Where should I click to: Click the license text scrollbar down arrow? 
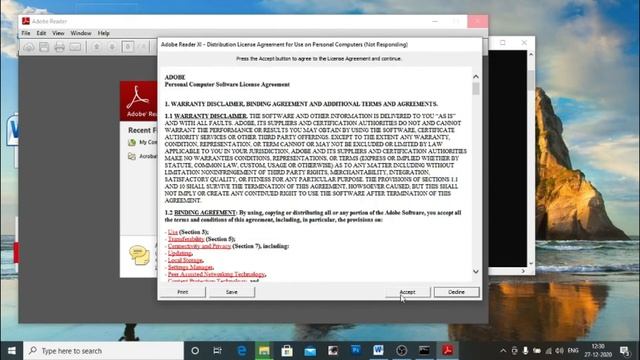tap(476, 271)
